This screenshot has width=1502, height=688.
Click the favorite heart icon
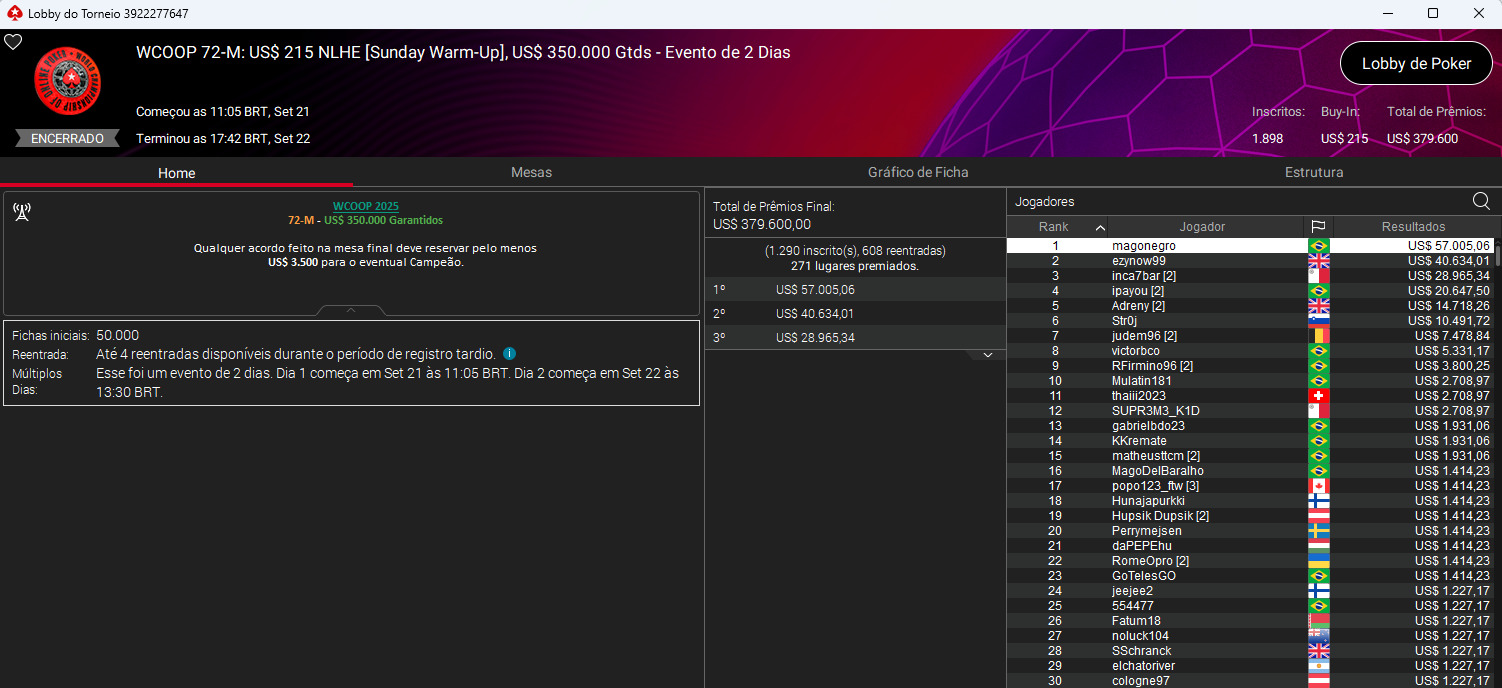(13, 42)
